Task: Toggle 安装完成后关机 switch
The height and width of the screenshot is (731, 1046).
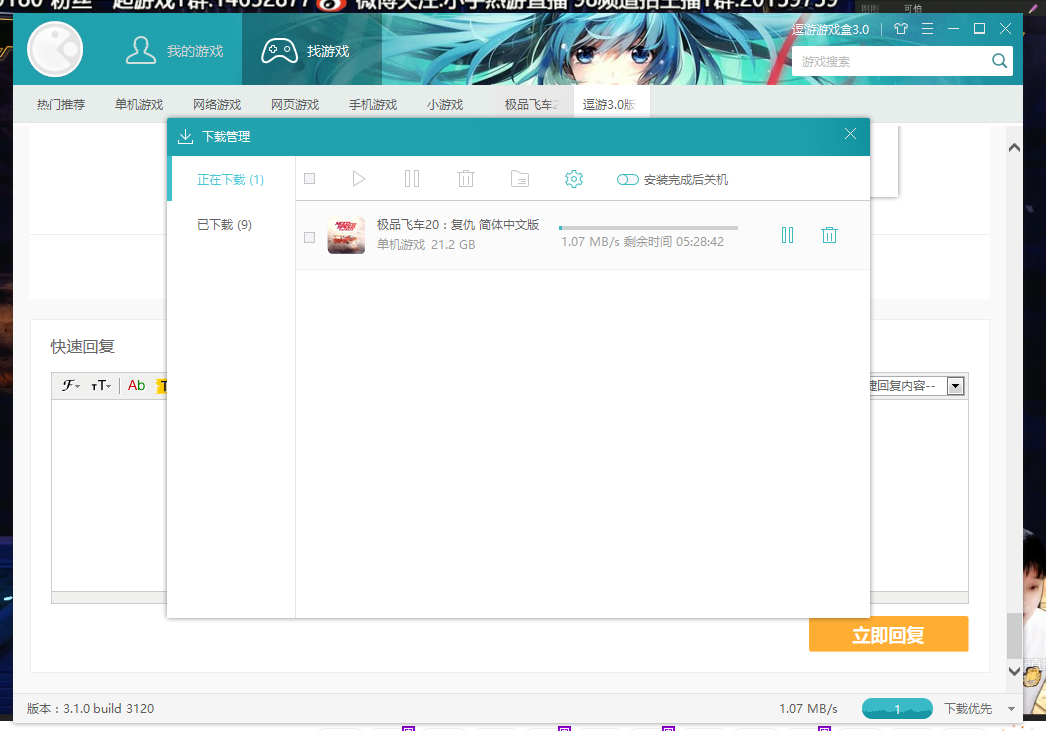Action: coord(627,179)
